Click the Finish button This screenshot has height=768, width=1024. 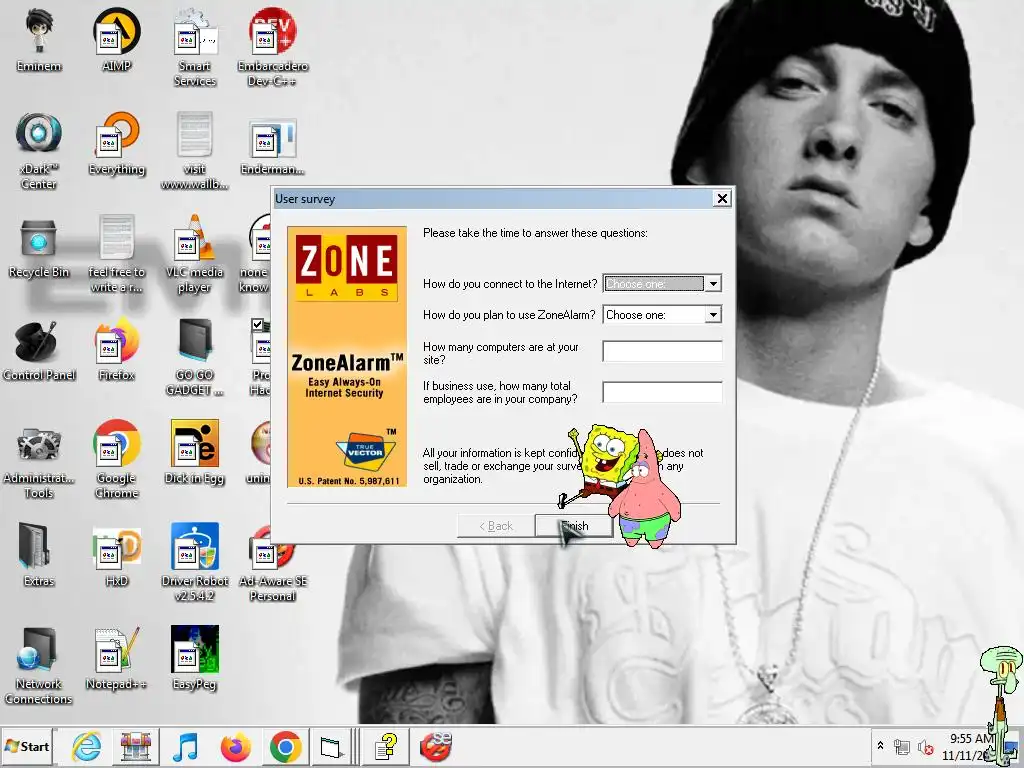(573, 526)
